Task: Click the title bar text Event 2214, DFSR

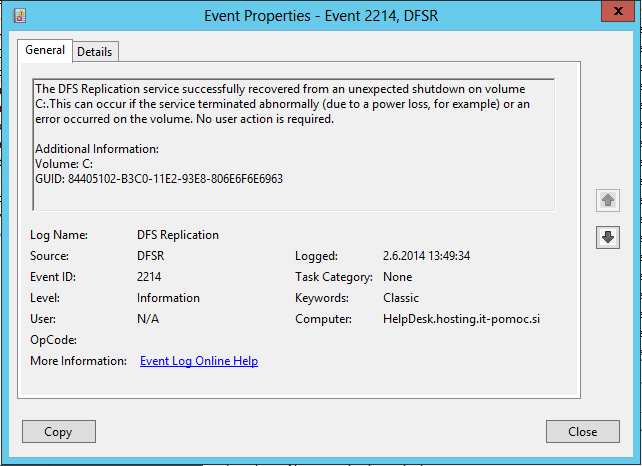Action: click(382, 16)
